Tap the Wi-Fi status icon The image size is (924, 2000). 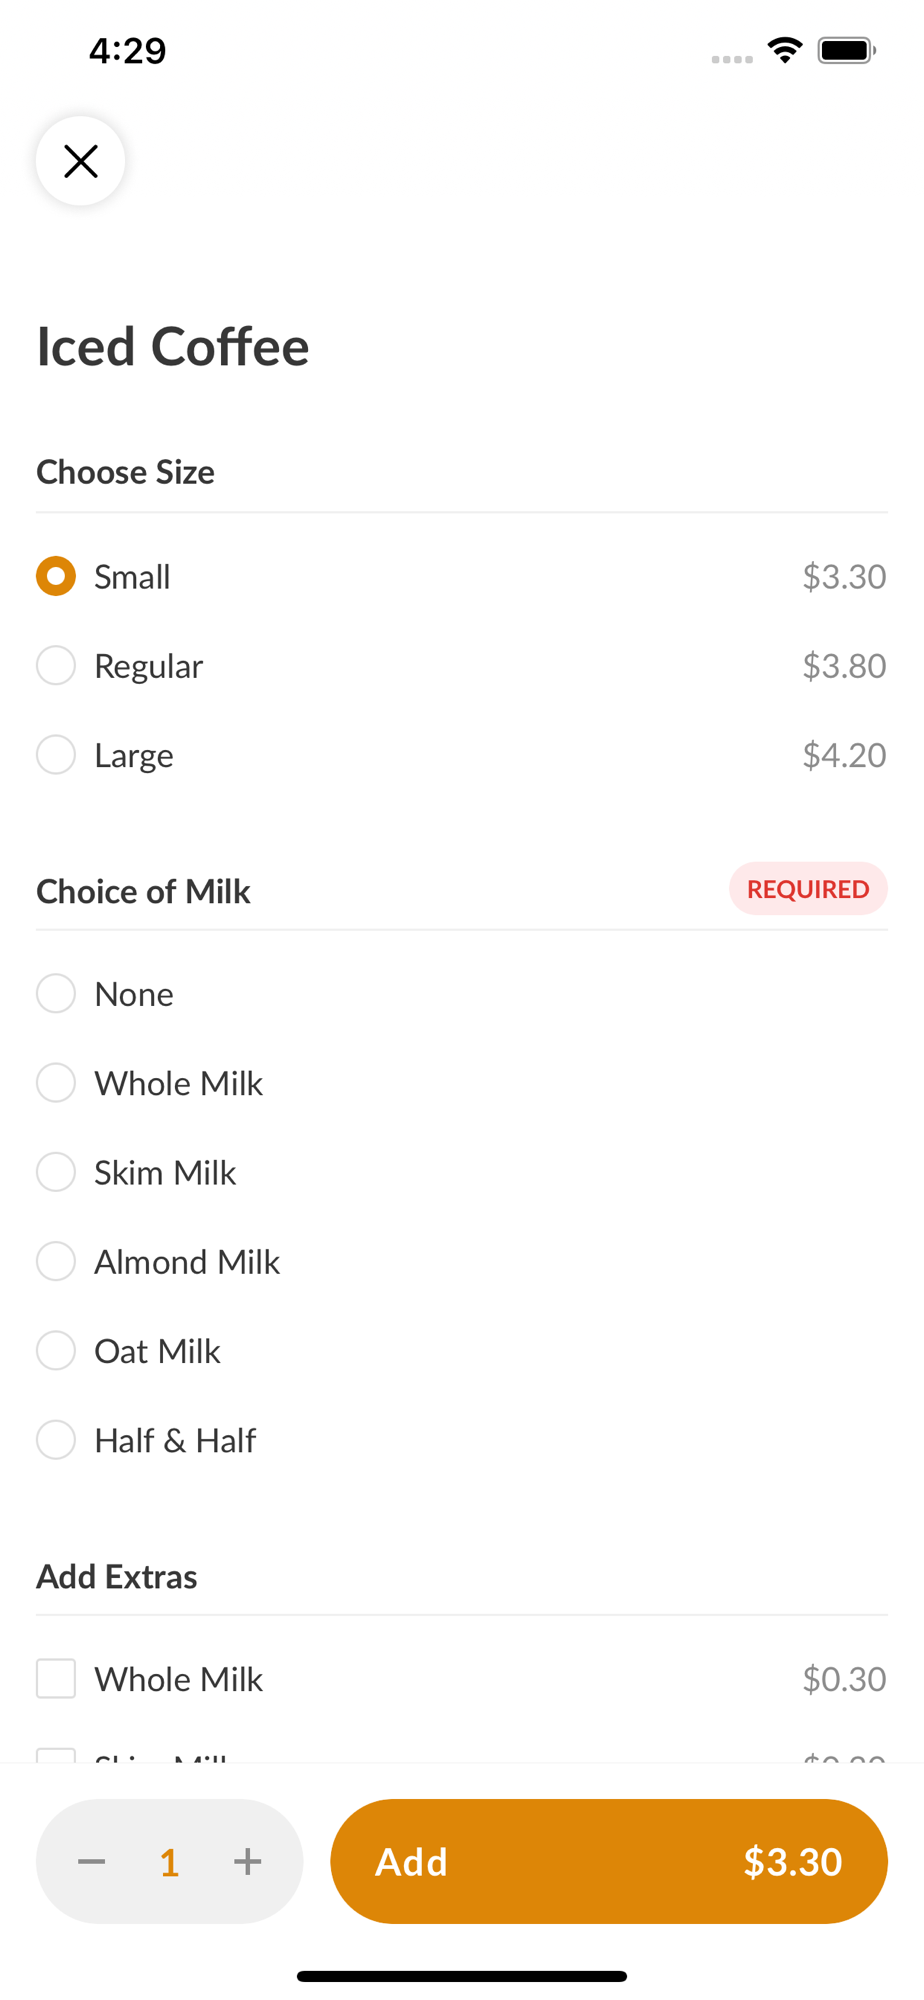[x=786, y=50]
